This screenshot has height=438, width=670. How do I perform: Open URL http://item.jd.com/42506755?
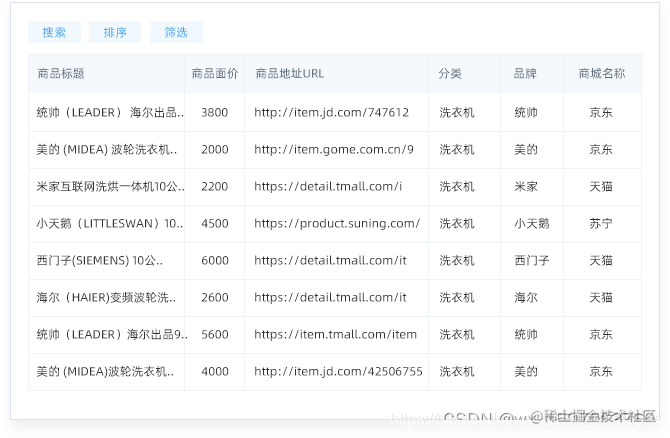point(338,371)
